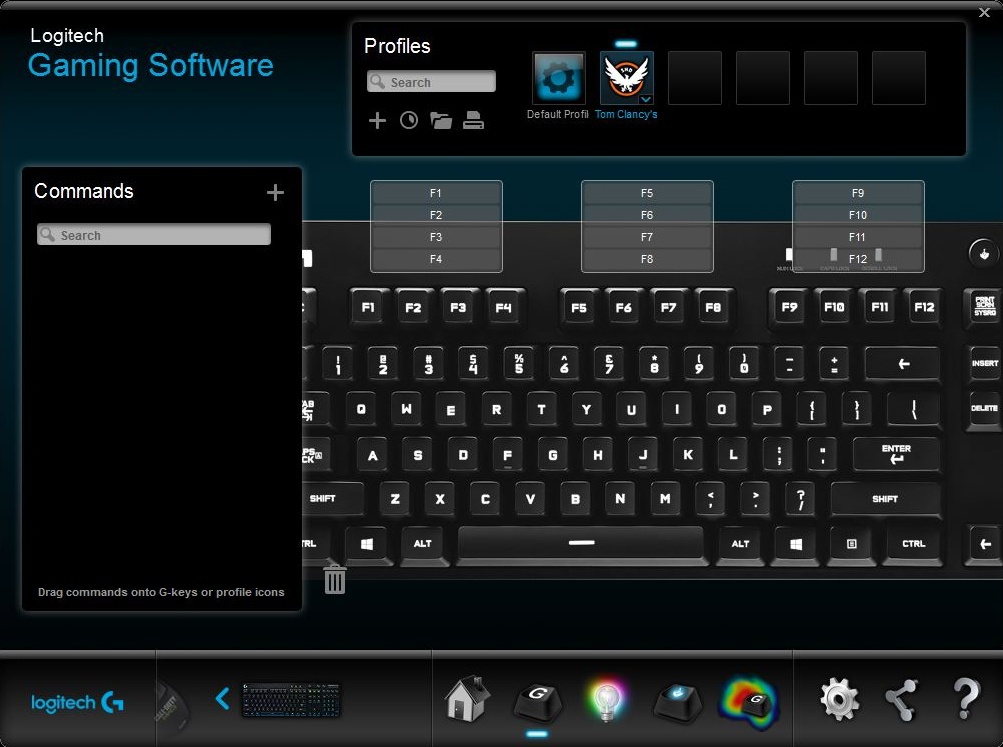
Task: Click the left Windows key on keyboard
Action: point(367,544)
